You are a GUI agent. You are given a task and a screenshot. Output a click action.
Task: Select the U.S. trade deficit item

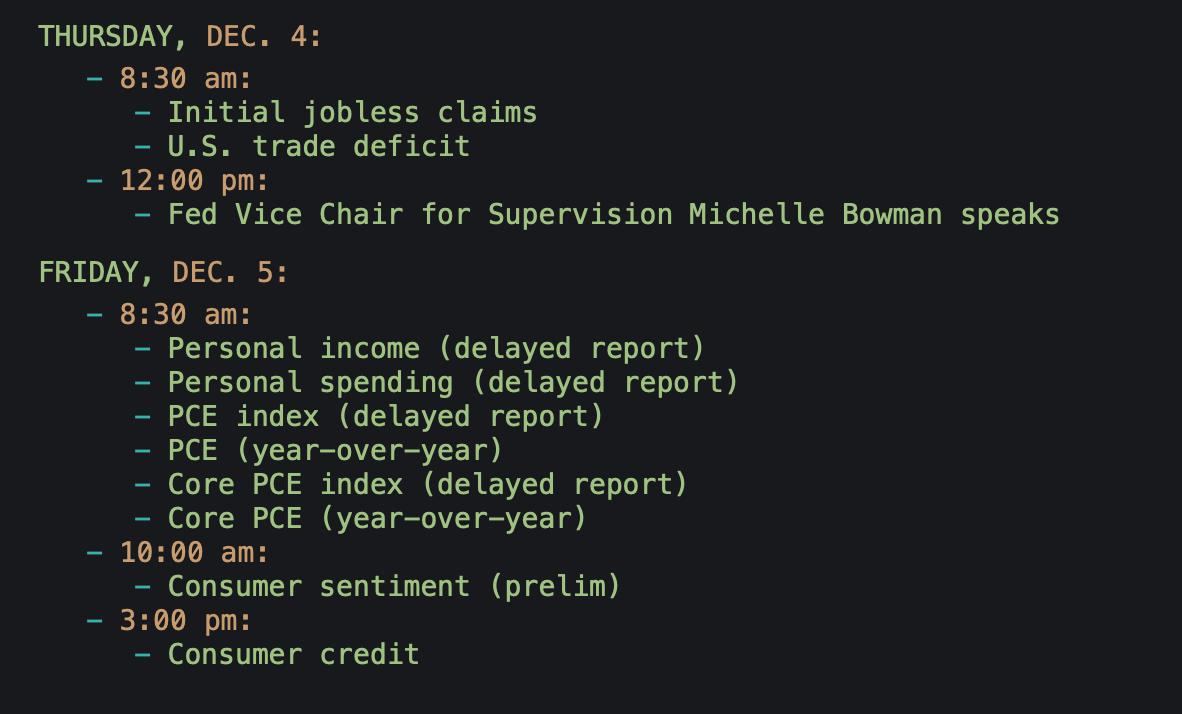coord(318,146)
